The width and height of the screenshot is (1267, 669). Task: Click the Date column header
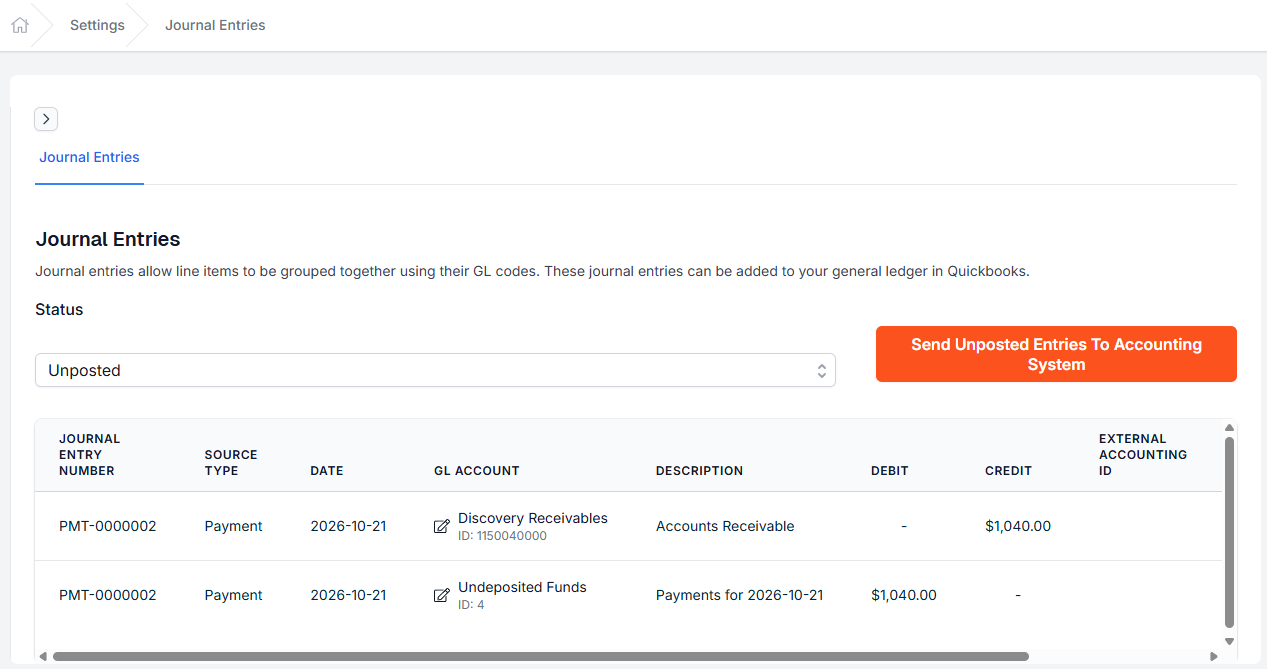[x=327, y=471]
